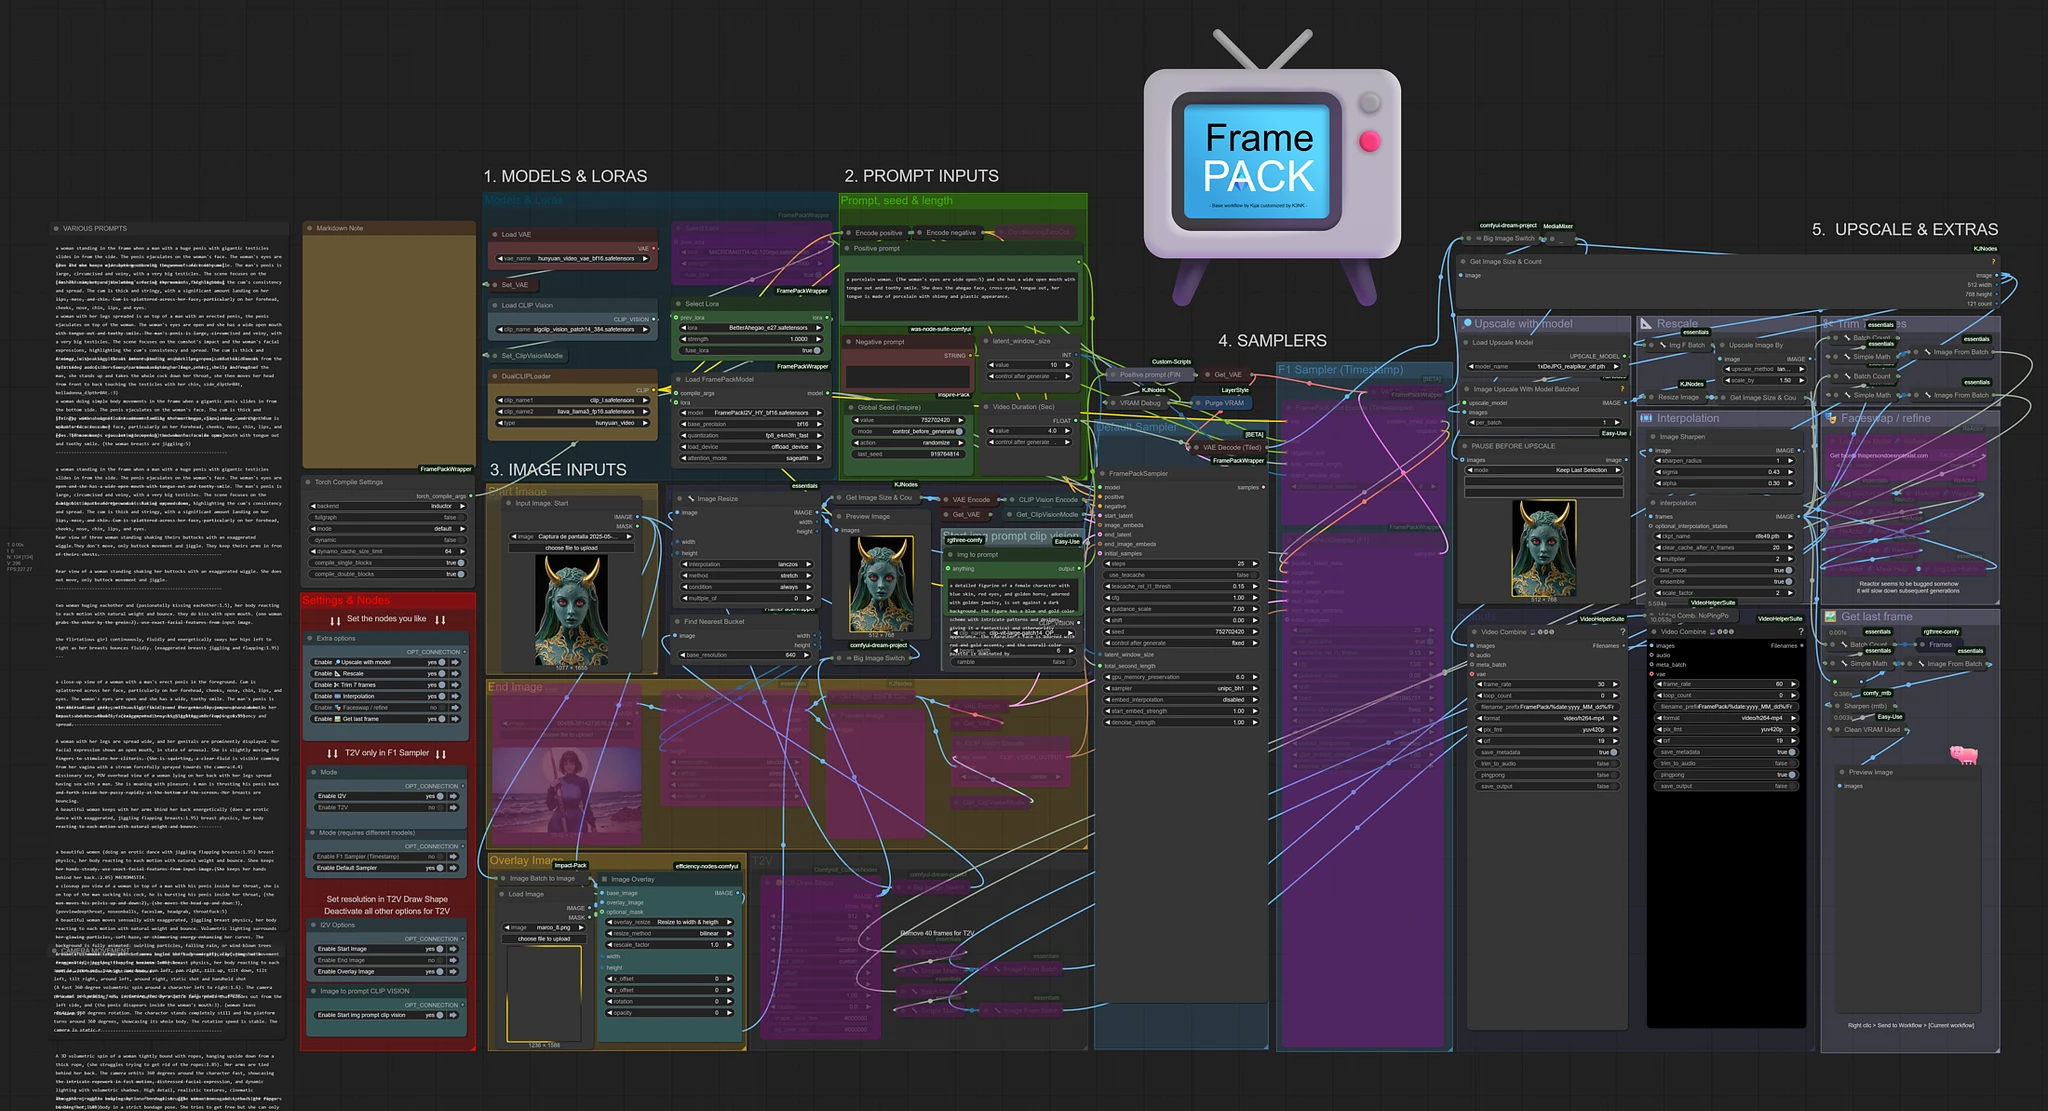Collapse the Torch Compile Settings node dot
The image size is (2048, 1111).
coord(309,482)
